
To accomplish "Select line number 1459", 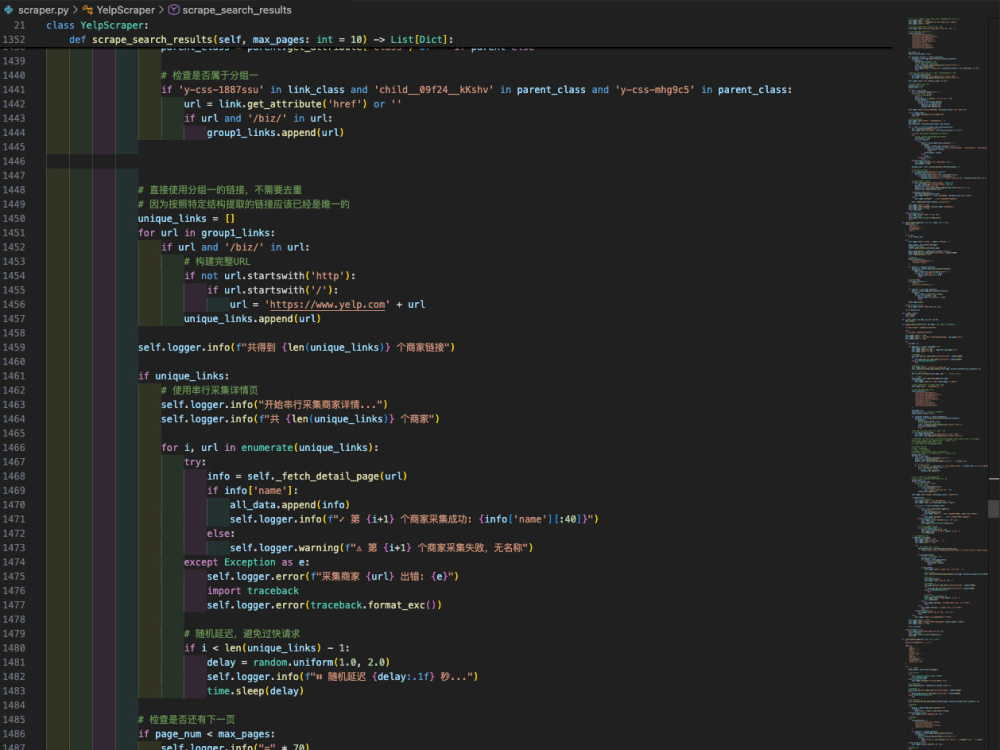I will (14, 347).
